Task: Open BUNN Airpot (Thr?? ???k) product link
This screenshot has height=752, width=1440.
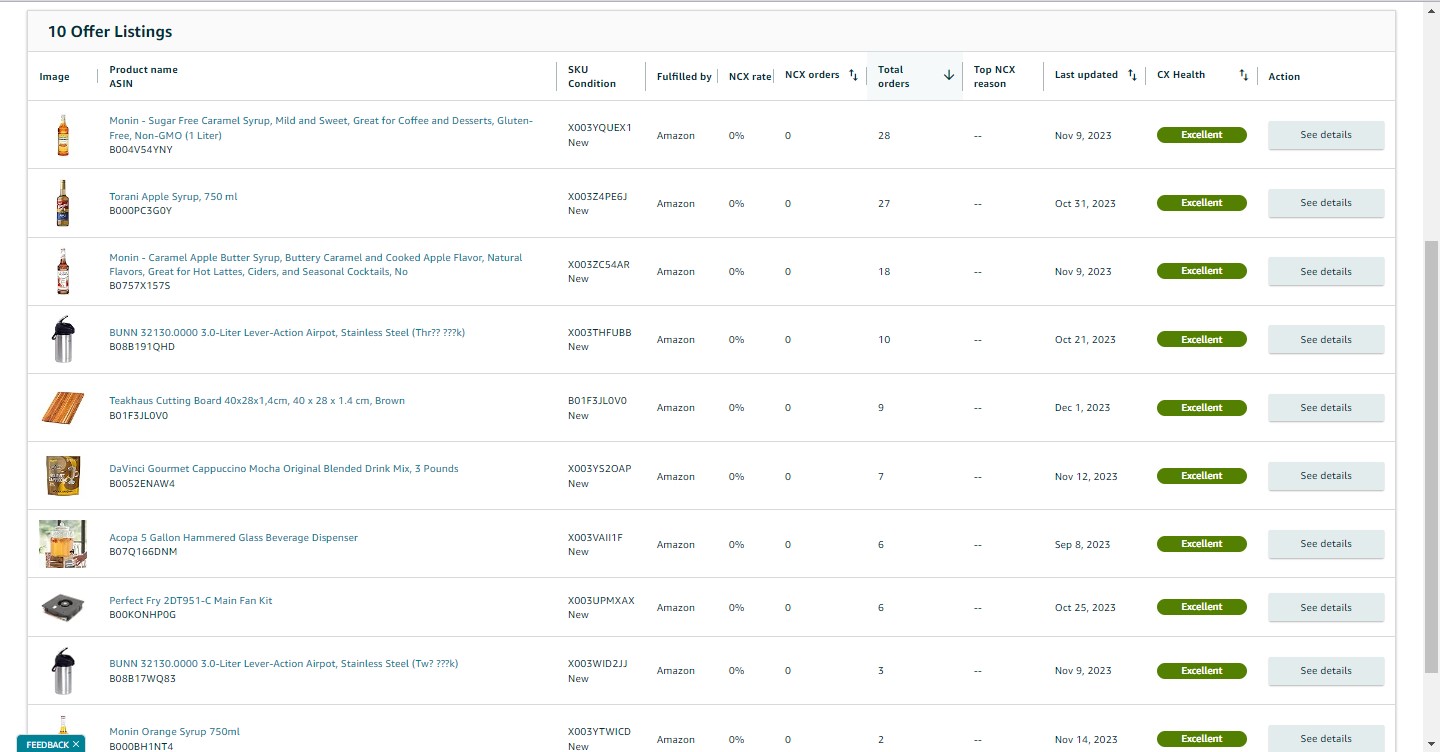Action: [287, 333]
